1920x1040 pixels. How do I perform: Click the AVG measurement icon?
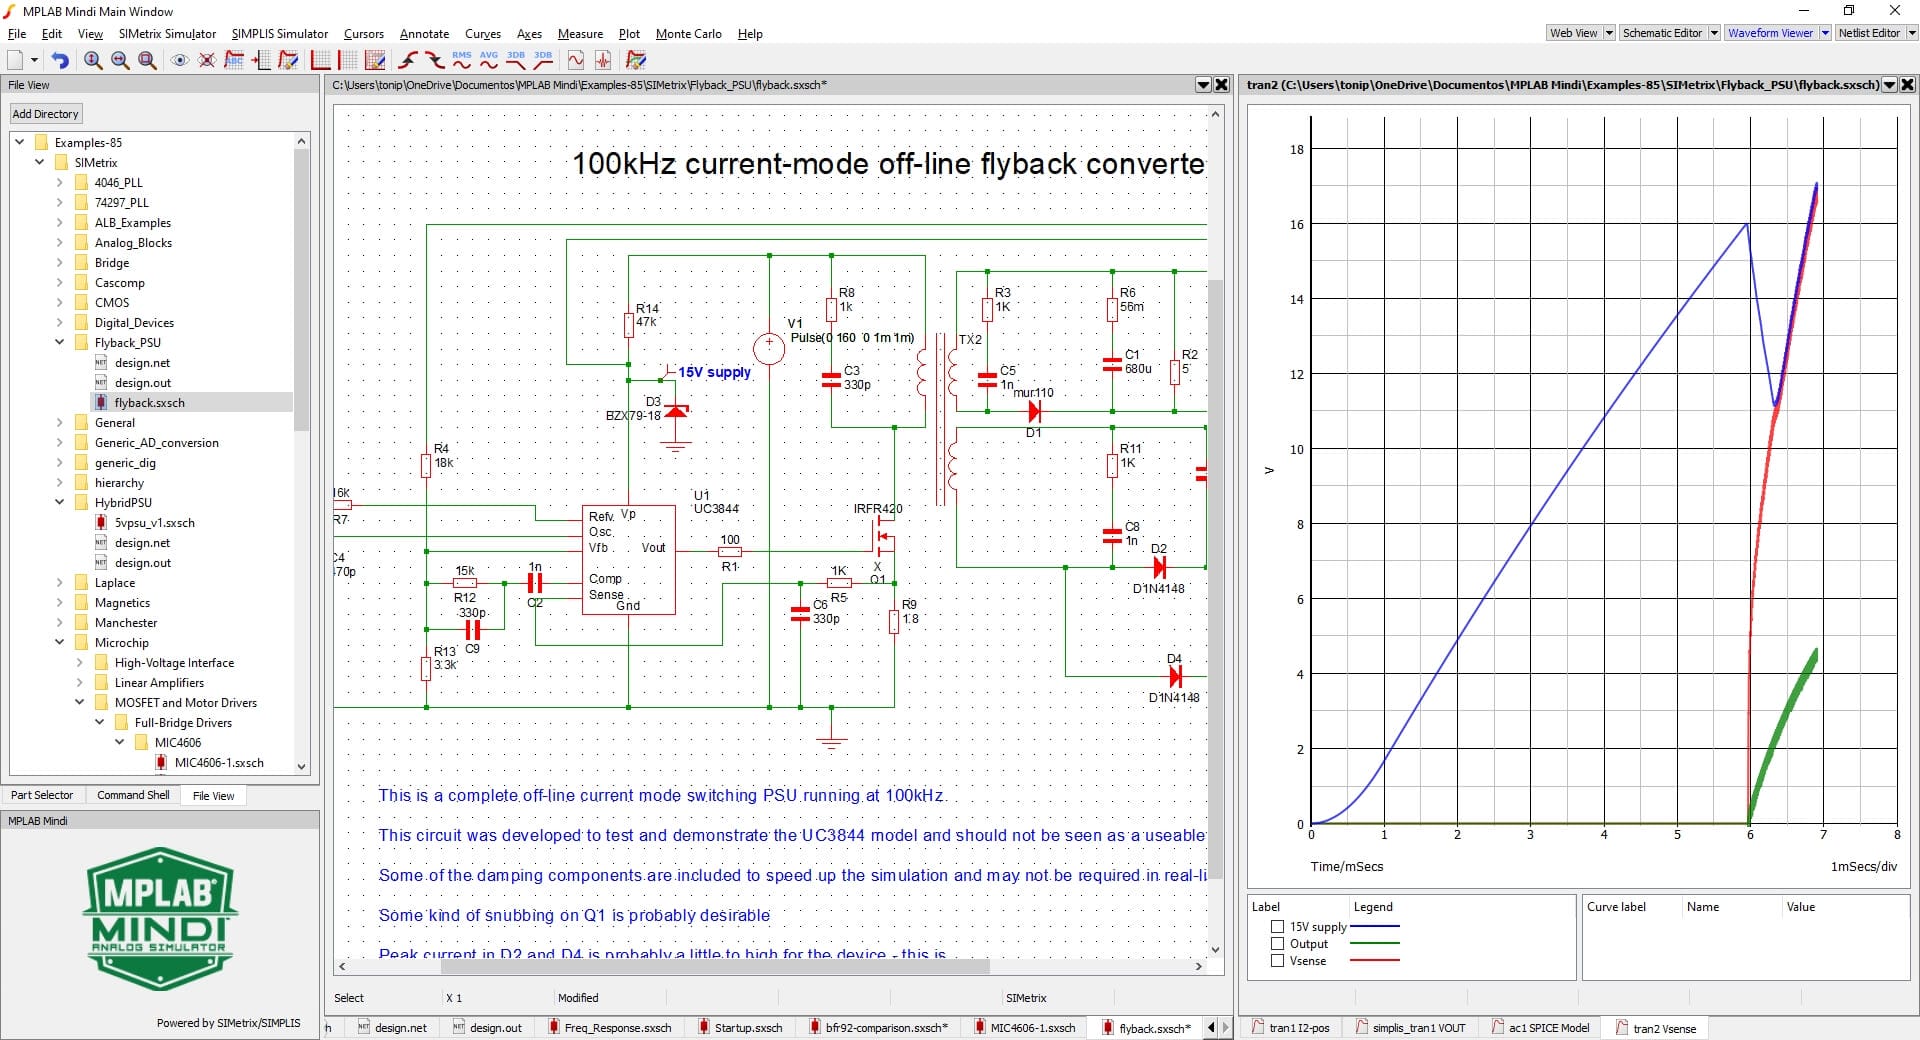click(x=488, y=61)
